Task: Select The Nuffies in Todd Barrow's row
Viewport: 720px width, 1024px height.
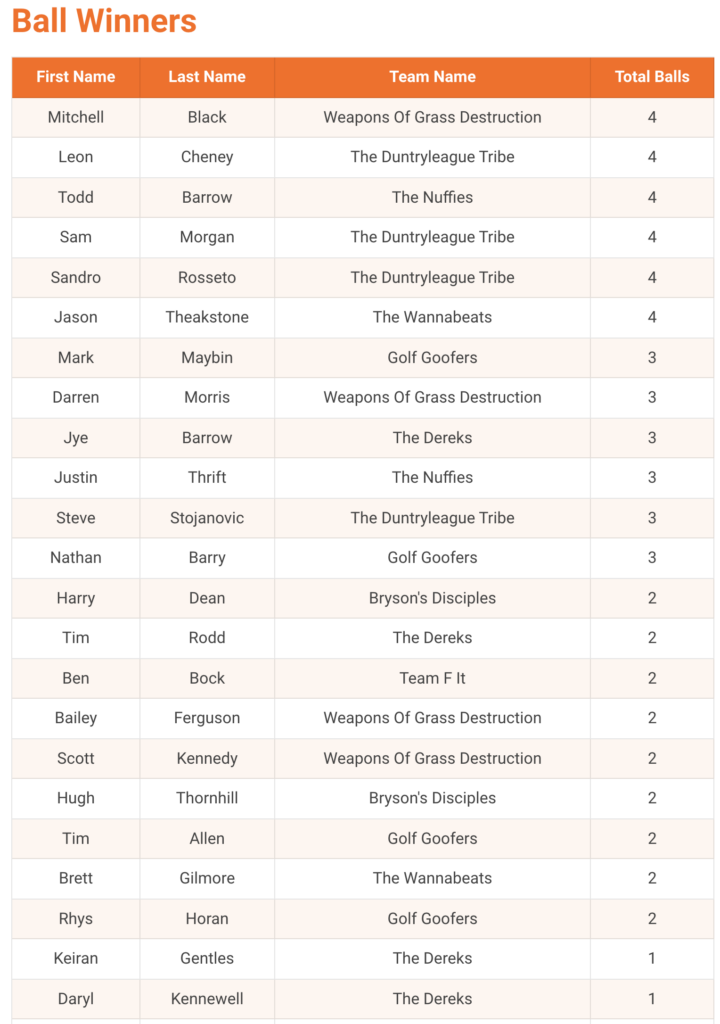Action: 433,197
